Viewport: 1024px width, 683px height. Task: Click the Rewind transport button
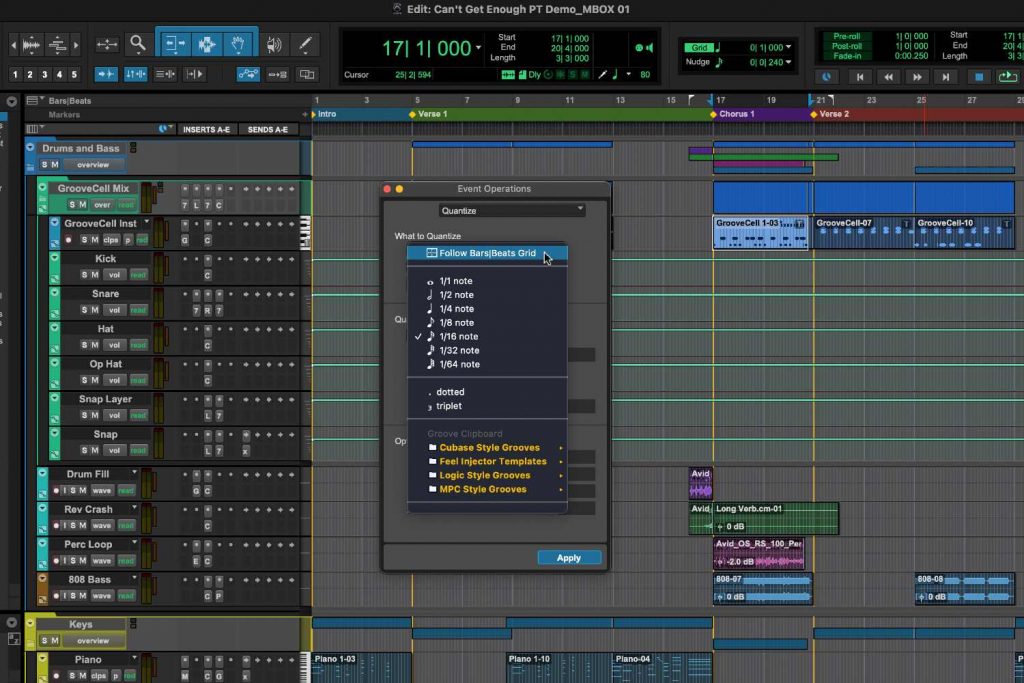[888, 77]
